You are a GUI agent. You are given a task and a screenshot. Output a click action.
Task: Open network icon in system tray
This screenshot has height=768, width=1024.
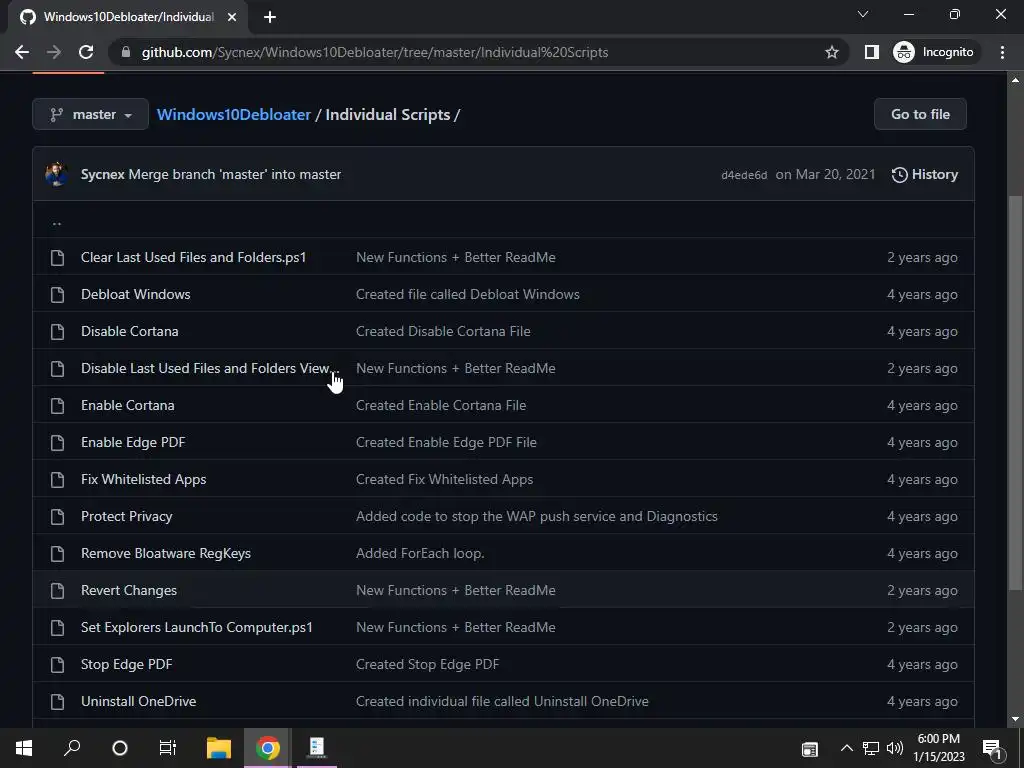pos(871,748)
